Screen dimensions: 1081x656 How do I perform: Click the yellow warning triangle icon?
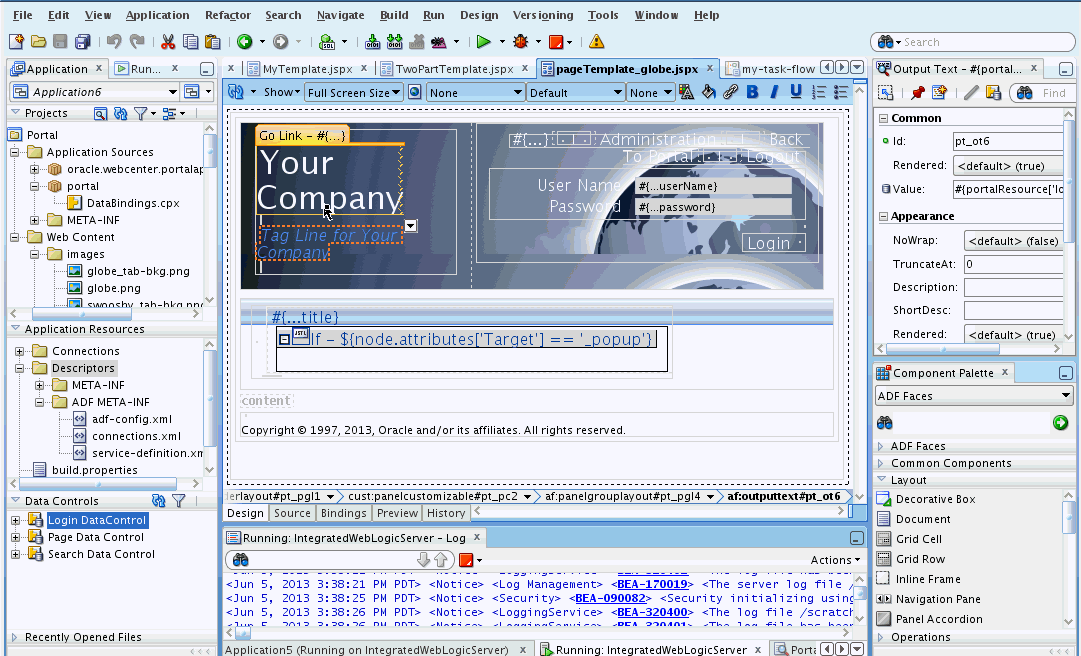click(596, 42)
